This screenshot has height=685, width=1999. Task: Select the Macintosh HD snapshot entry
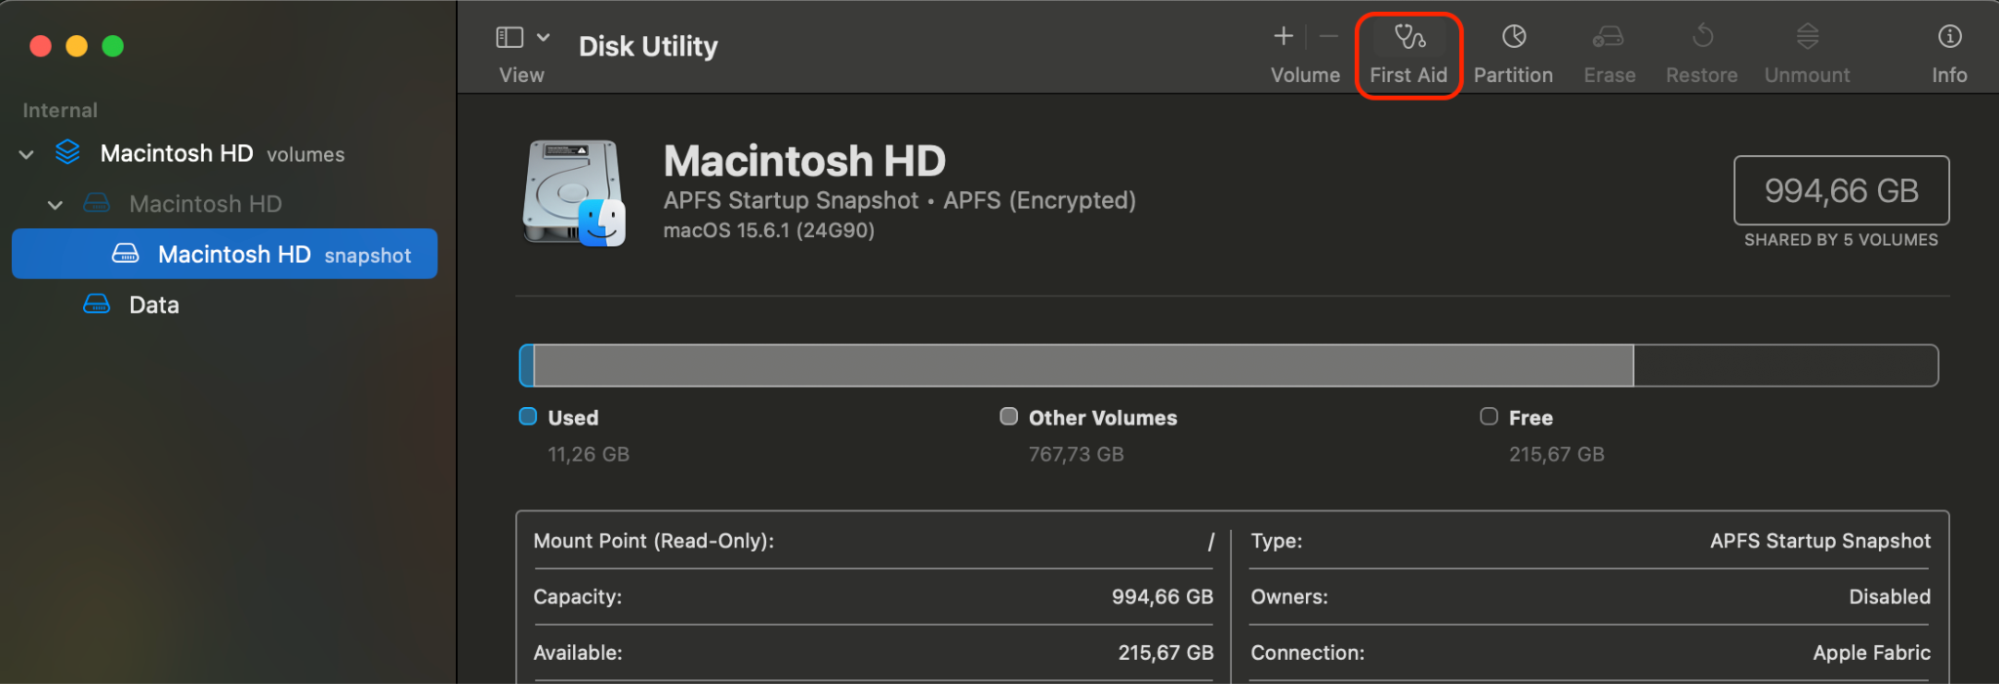tap(224, 254)
